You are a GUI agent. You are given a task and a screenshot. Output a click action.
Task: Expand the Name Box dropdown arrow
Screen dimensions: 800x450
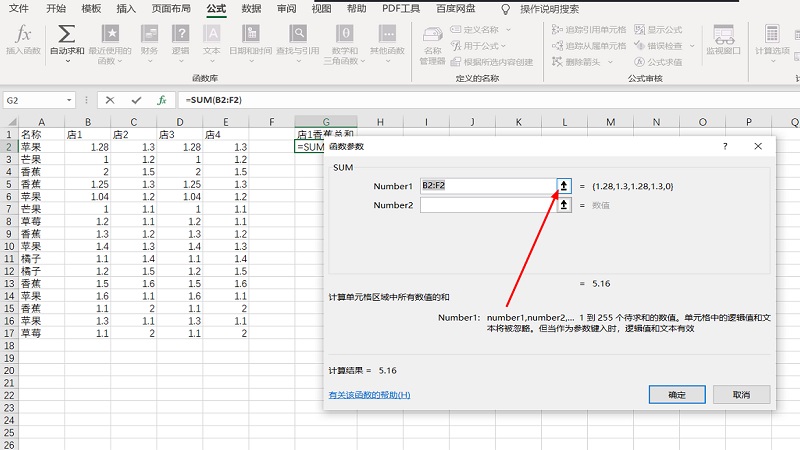(x=69, y=100)
